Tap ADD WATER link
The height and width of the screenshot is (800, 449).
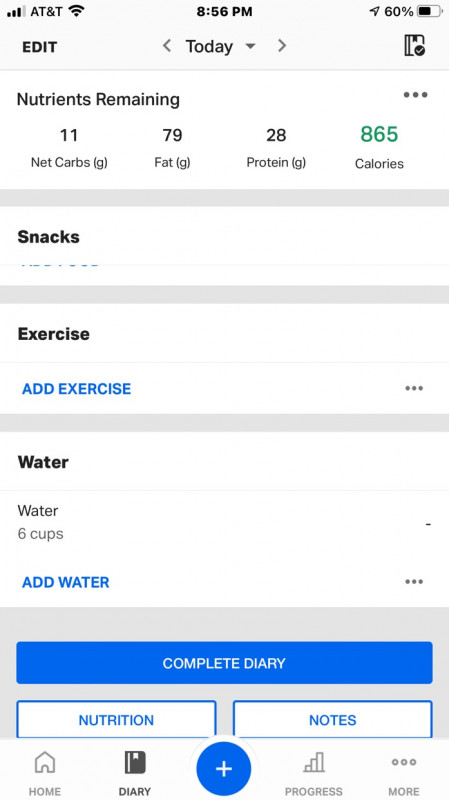[65, 582]
